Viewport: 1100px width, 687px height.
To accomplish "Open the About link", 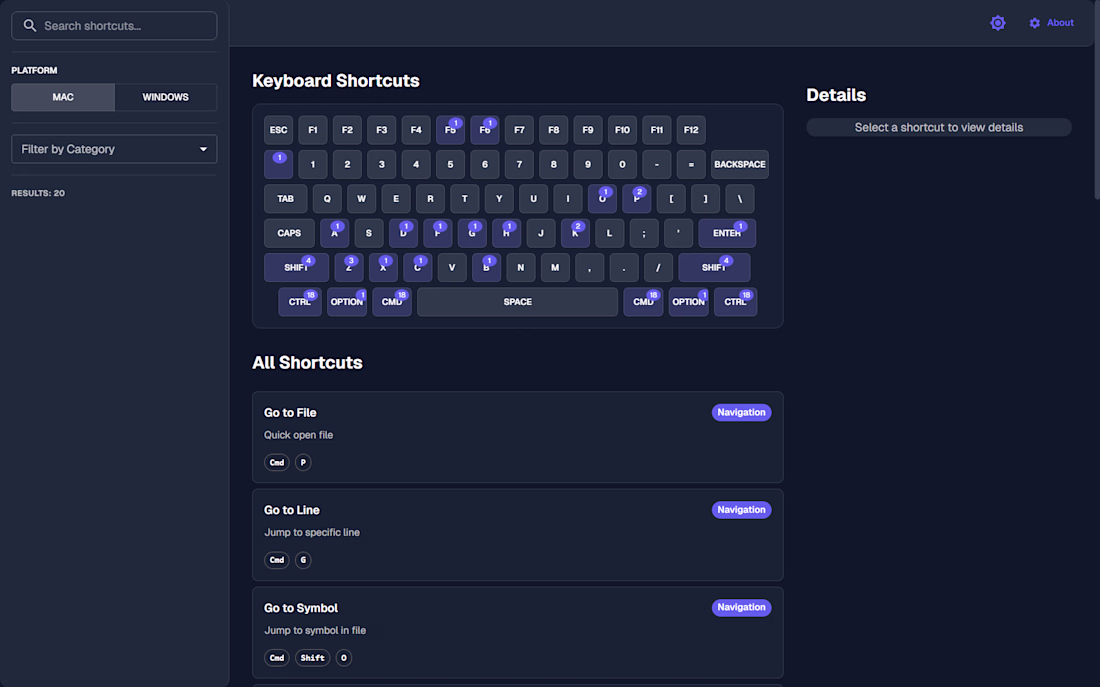I will click(1060, 23).
